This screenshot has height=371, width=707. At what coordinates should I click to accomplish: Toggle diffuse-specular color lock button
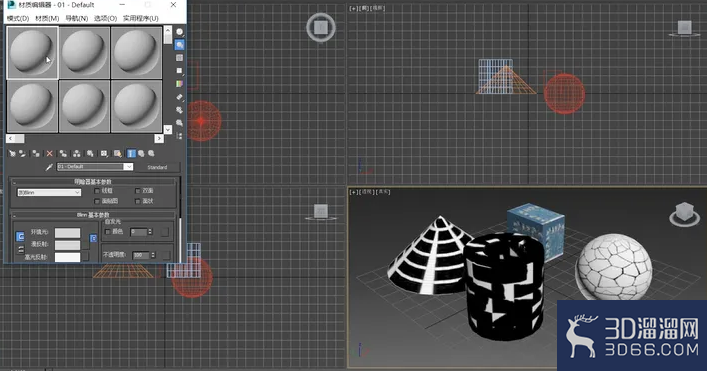pos(20,249)
